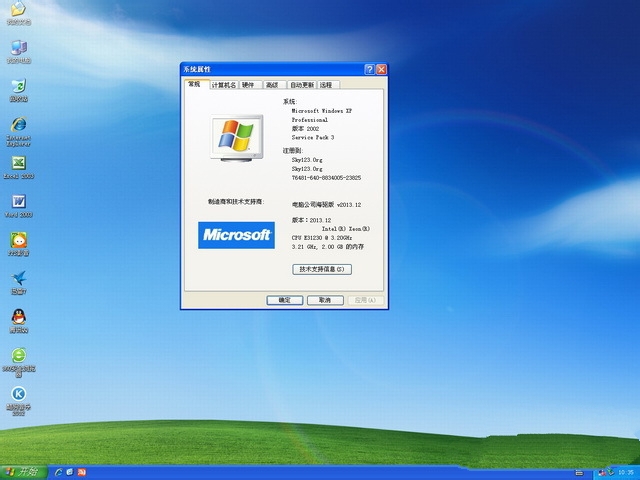Image resolution: width=640 pixels, height=480 pixels.
Task: Open the My Documents desktop icon
Action: coord(18,11)
